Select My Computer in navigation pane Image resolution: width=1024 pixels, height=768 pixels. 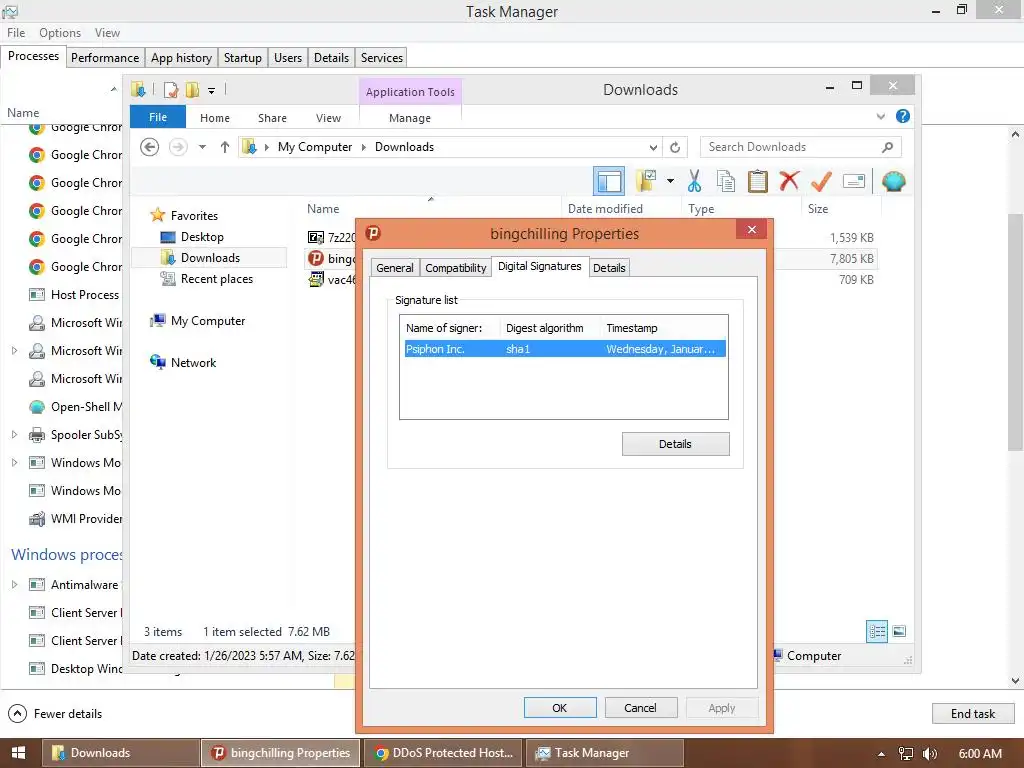point(208,321)
